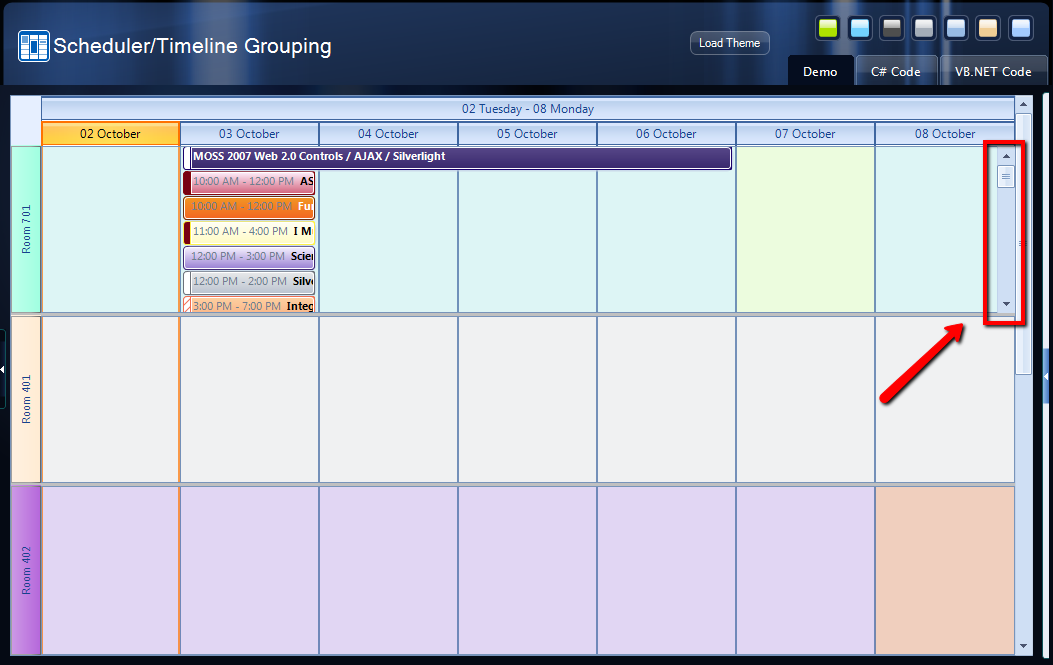The height and width of the screenshot is (665, 1053).
Task: Click the Room 701 inner scrollbar thumb
Action: coord(1006,177)
